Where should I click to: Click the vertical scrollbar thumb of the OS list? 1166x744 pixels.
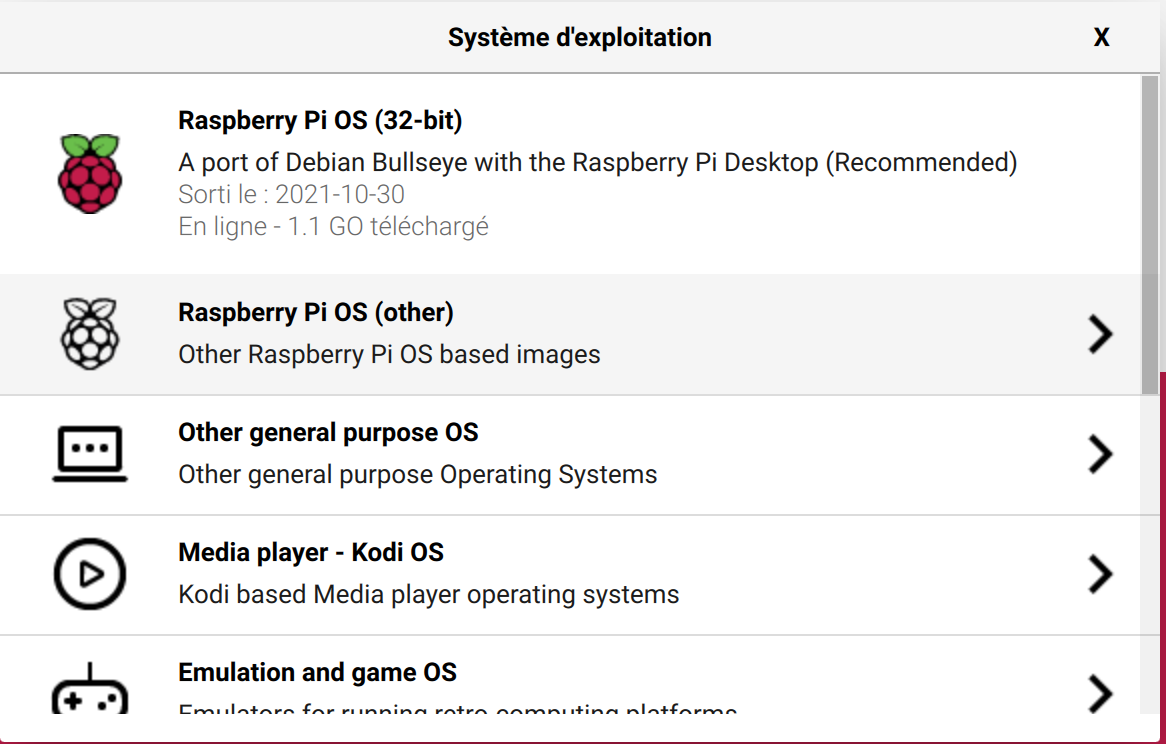click(1150, 235)
